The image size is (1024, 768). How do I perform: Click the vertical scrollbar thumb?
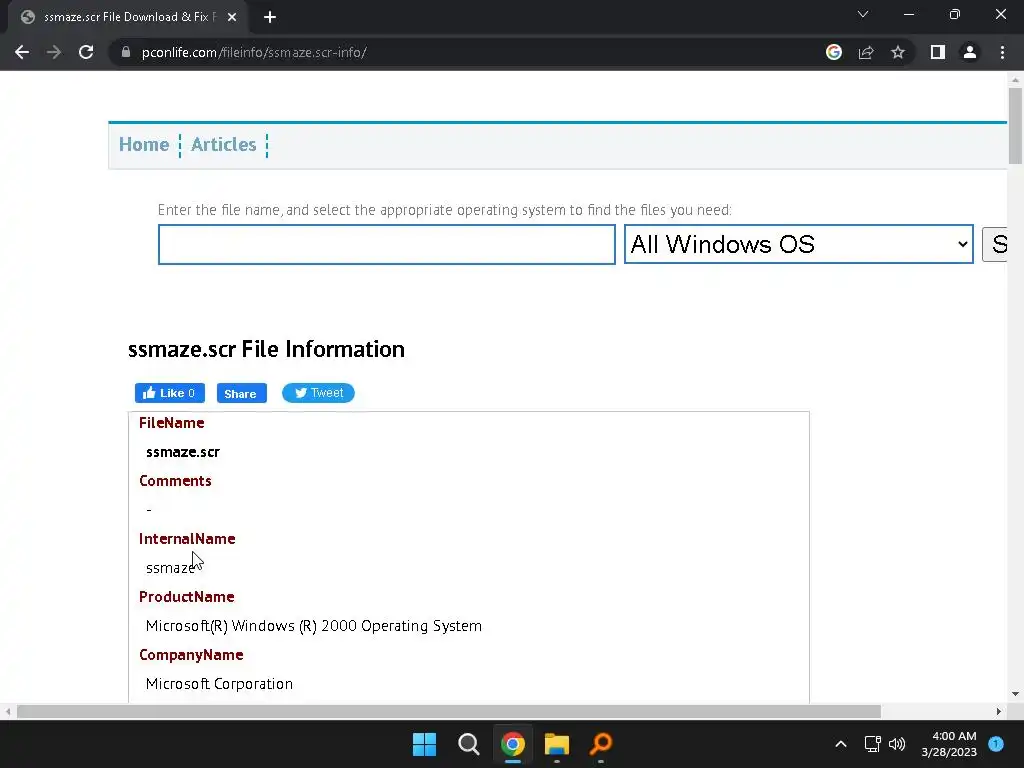[1015, 125]
